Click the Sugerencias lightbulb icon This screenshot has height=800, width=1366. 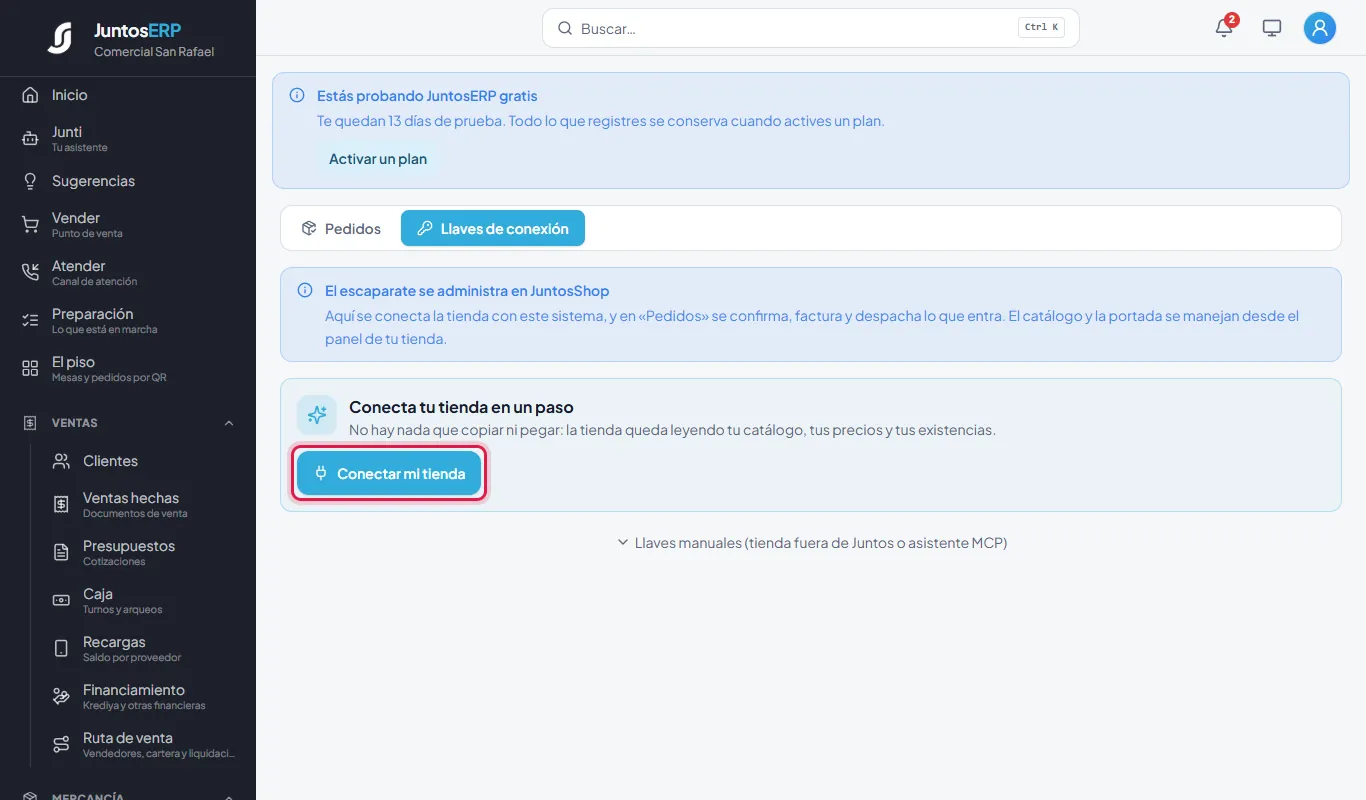tap(30, 181)
